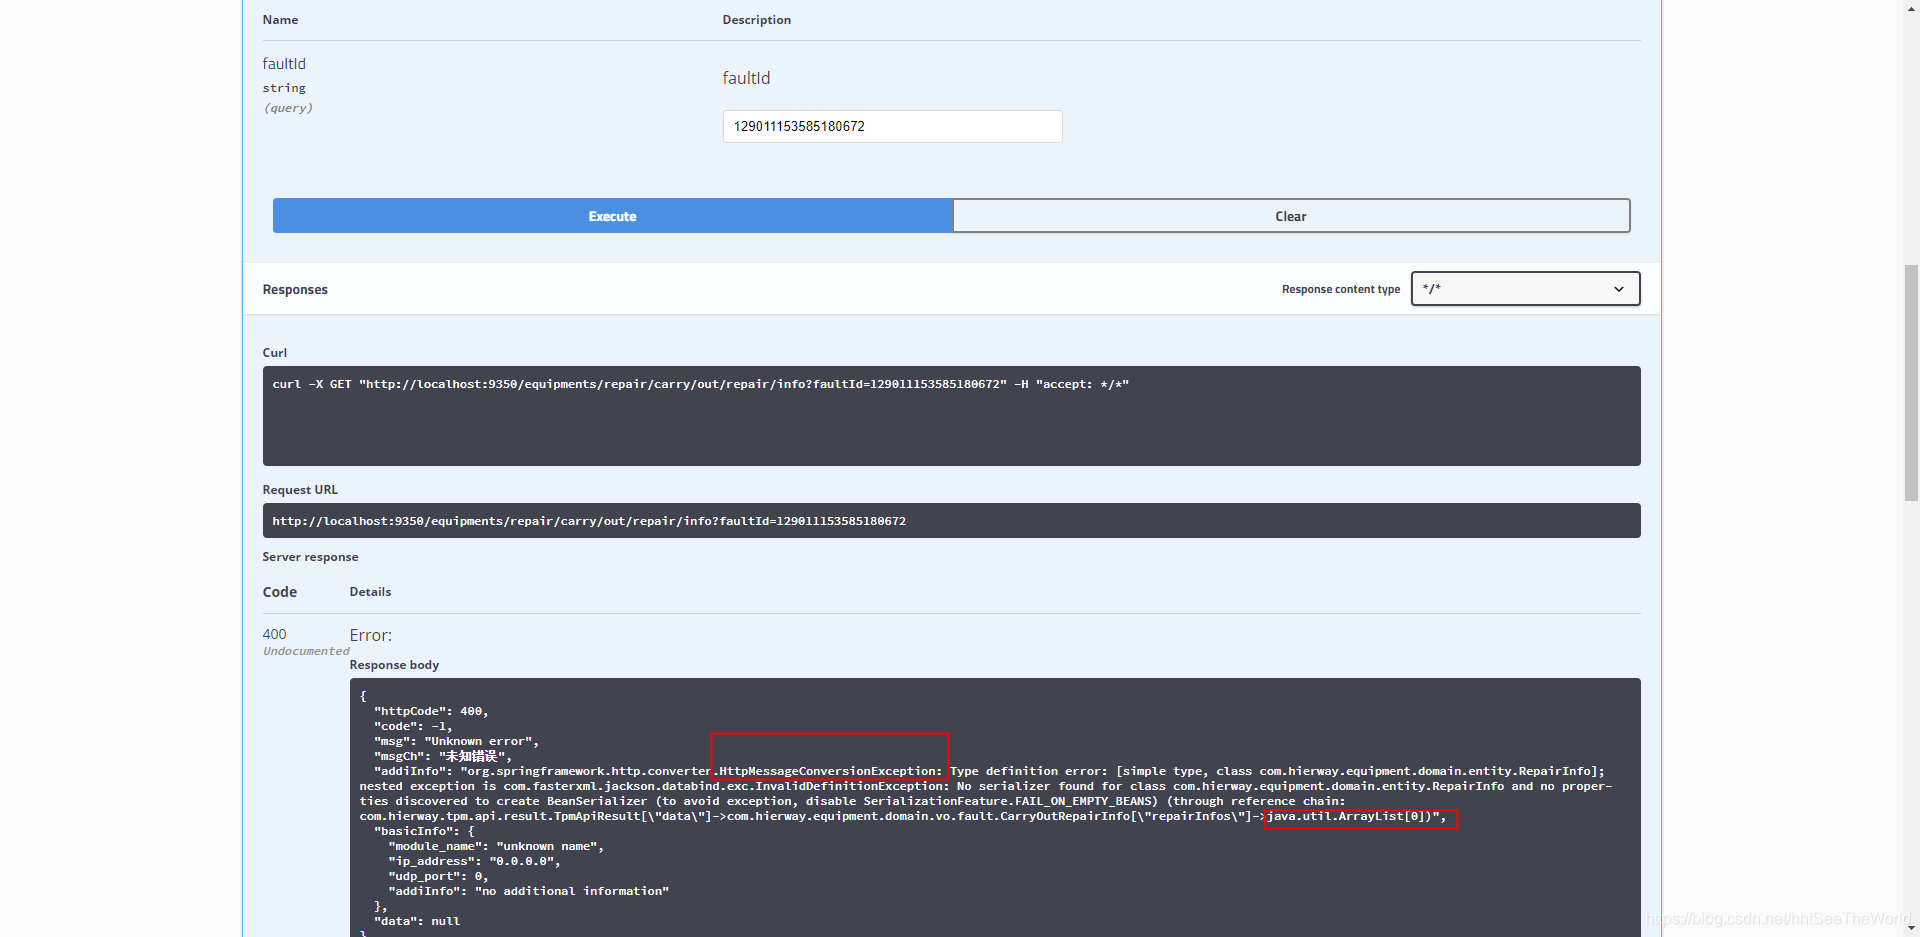Click the 400 response code
This screenshot has width=1920, height=937.
(x=274, y=634)
